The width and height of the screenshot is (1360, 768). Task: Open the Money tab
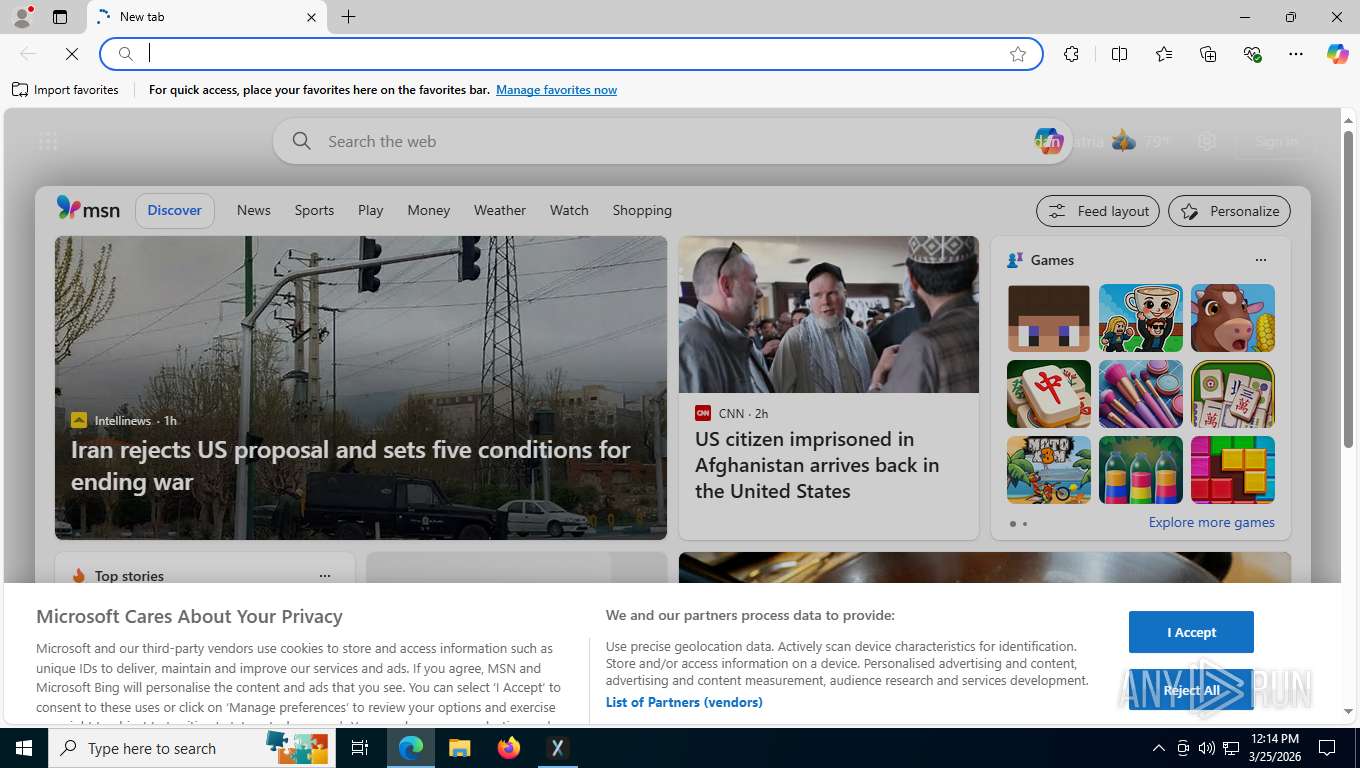pos(428,210)
